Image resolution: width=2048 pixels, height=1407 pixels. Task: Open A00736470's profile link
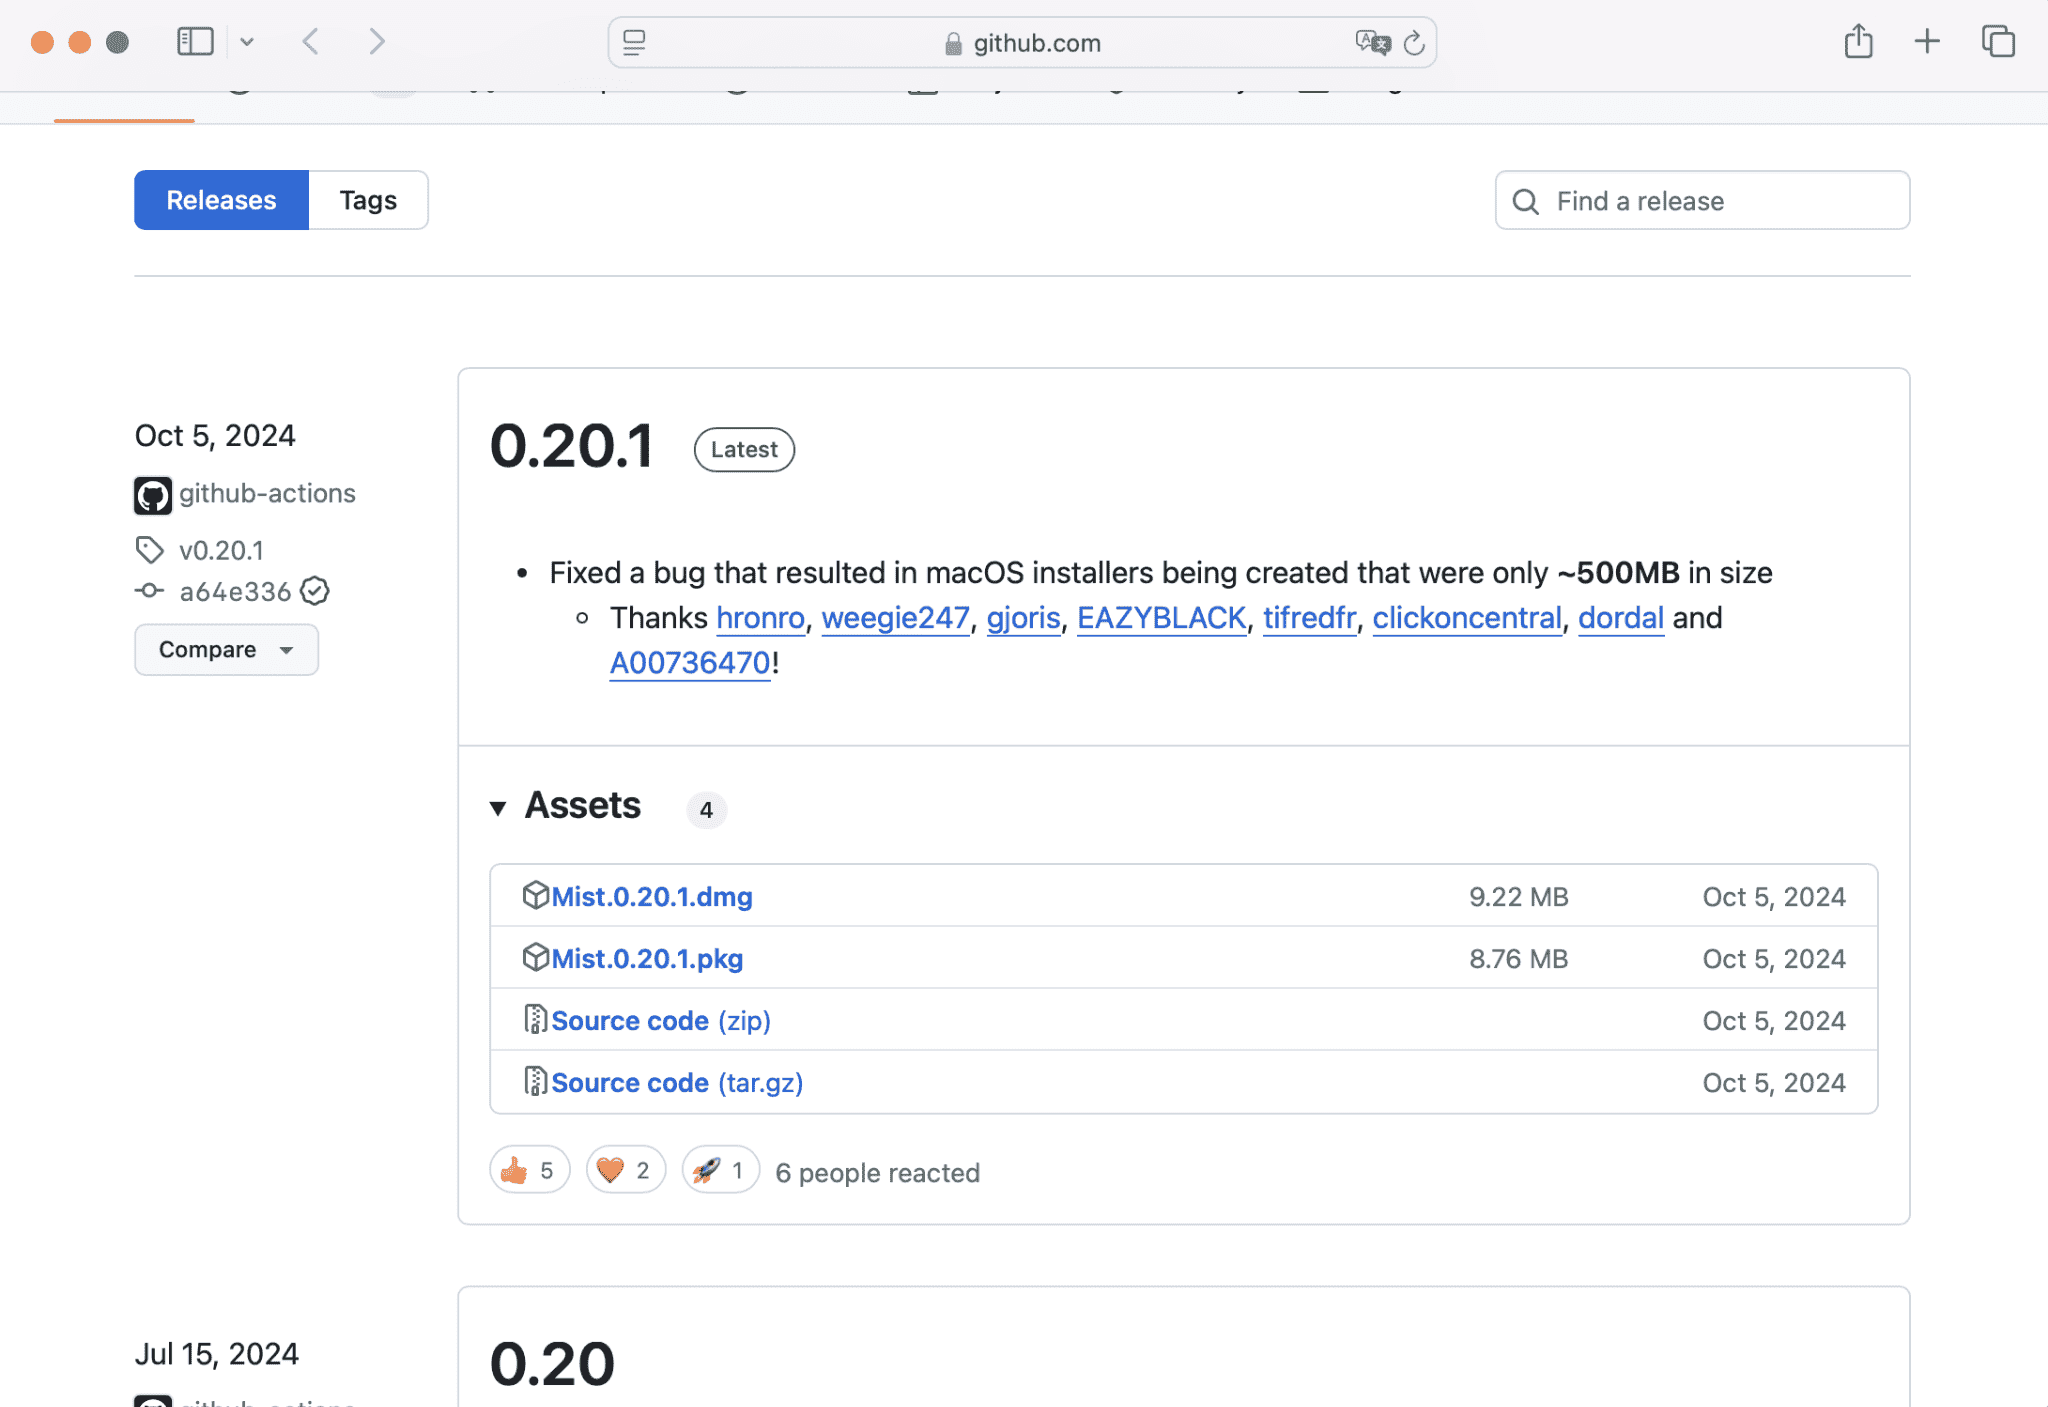tap(690, 662)
